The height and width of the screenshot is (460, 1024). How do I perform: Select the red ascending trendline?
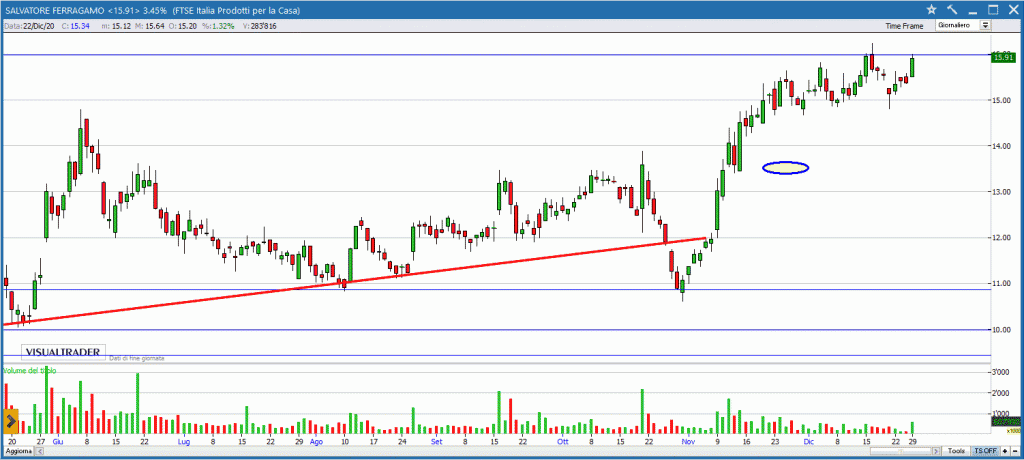(x=355, y=281)
